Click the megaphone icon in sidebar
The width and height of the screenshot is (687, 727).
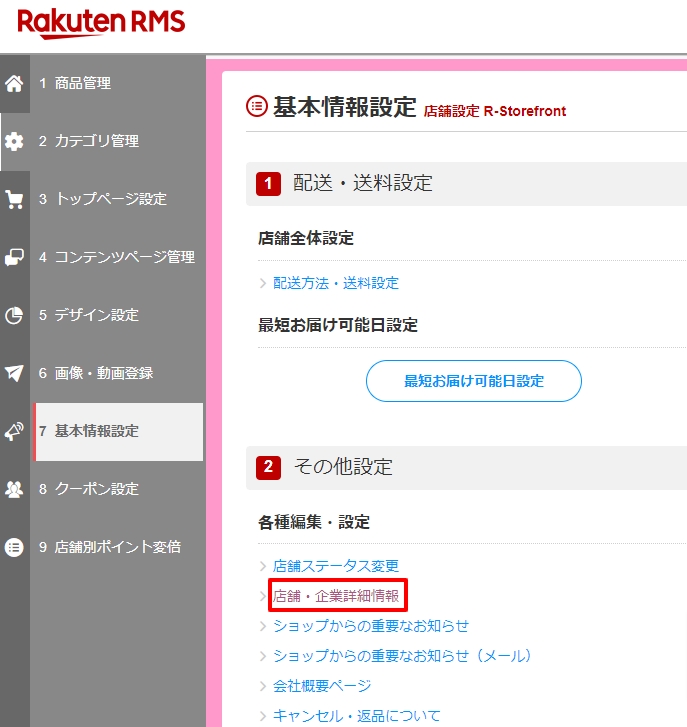coord(14,431)
